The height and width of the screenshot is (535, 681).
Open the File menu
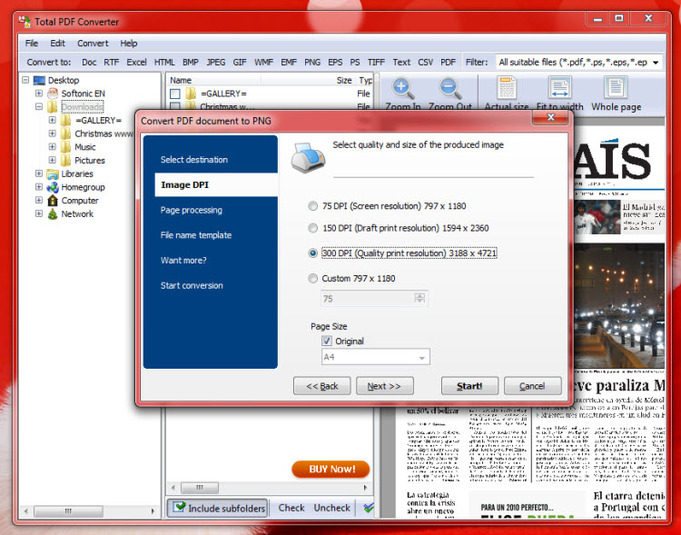click(31, 43)
